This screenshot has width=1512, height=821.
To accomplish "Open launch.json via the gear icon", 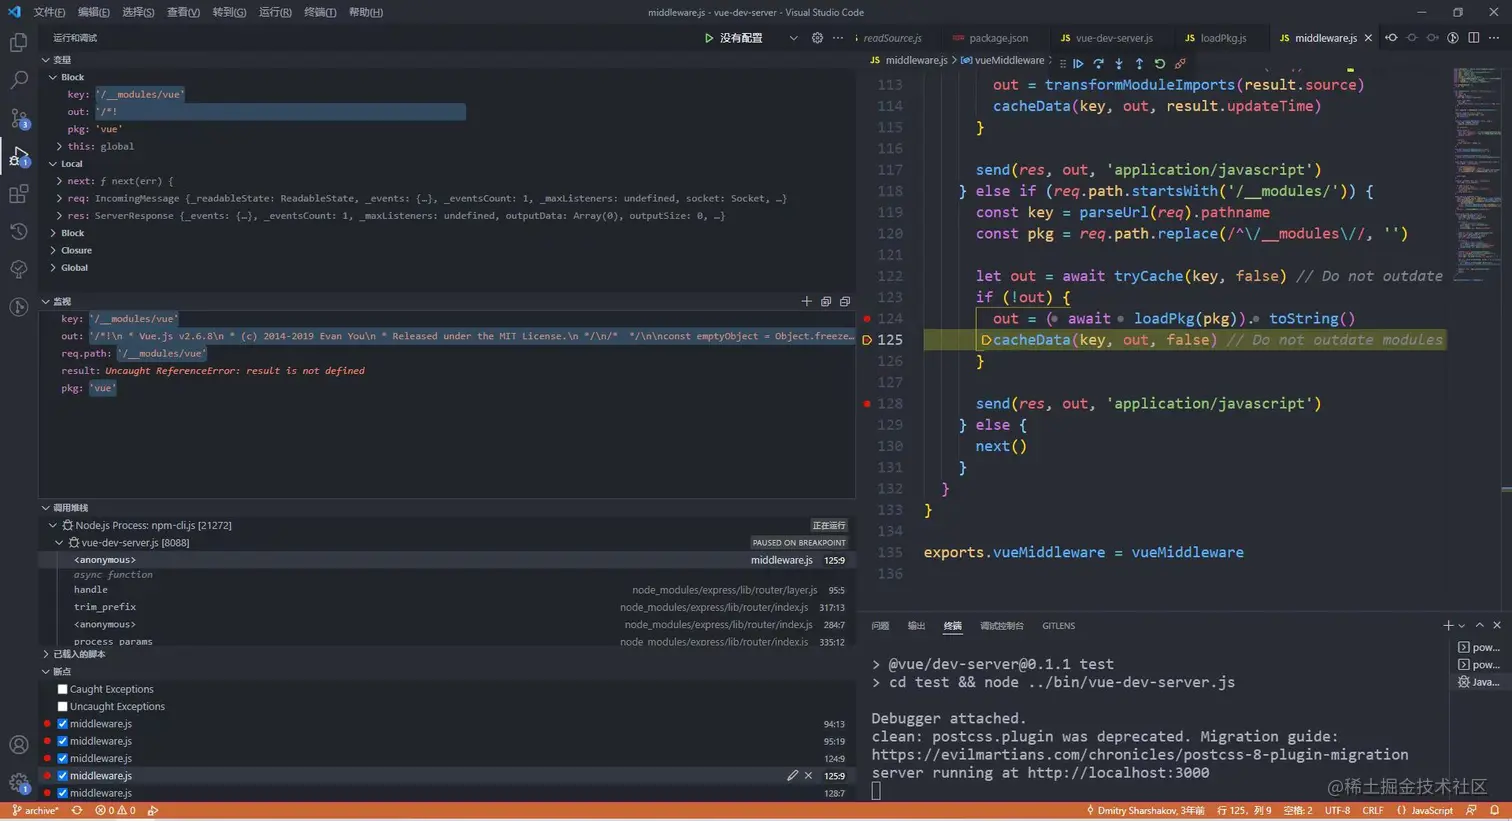I will coord(817,38).
